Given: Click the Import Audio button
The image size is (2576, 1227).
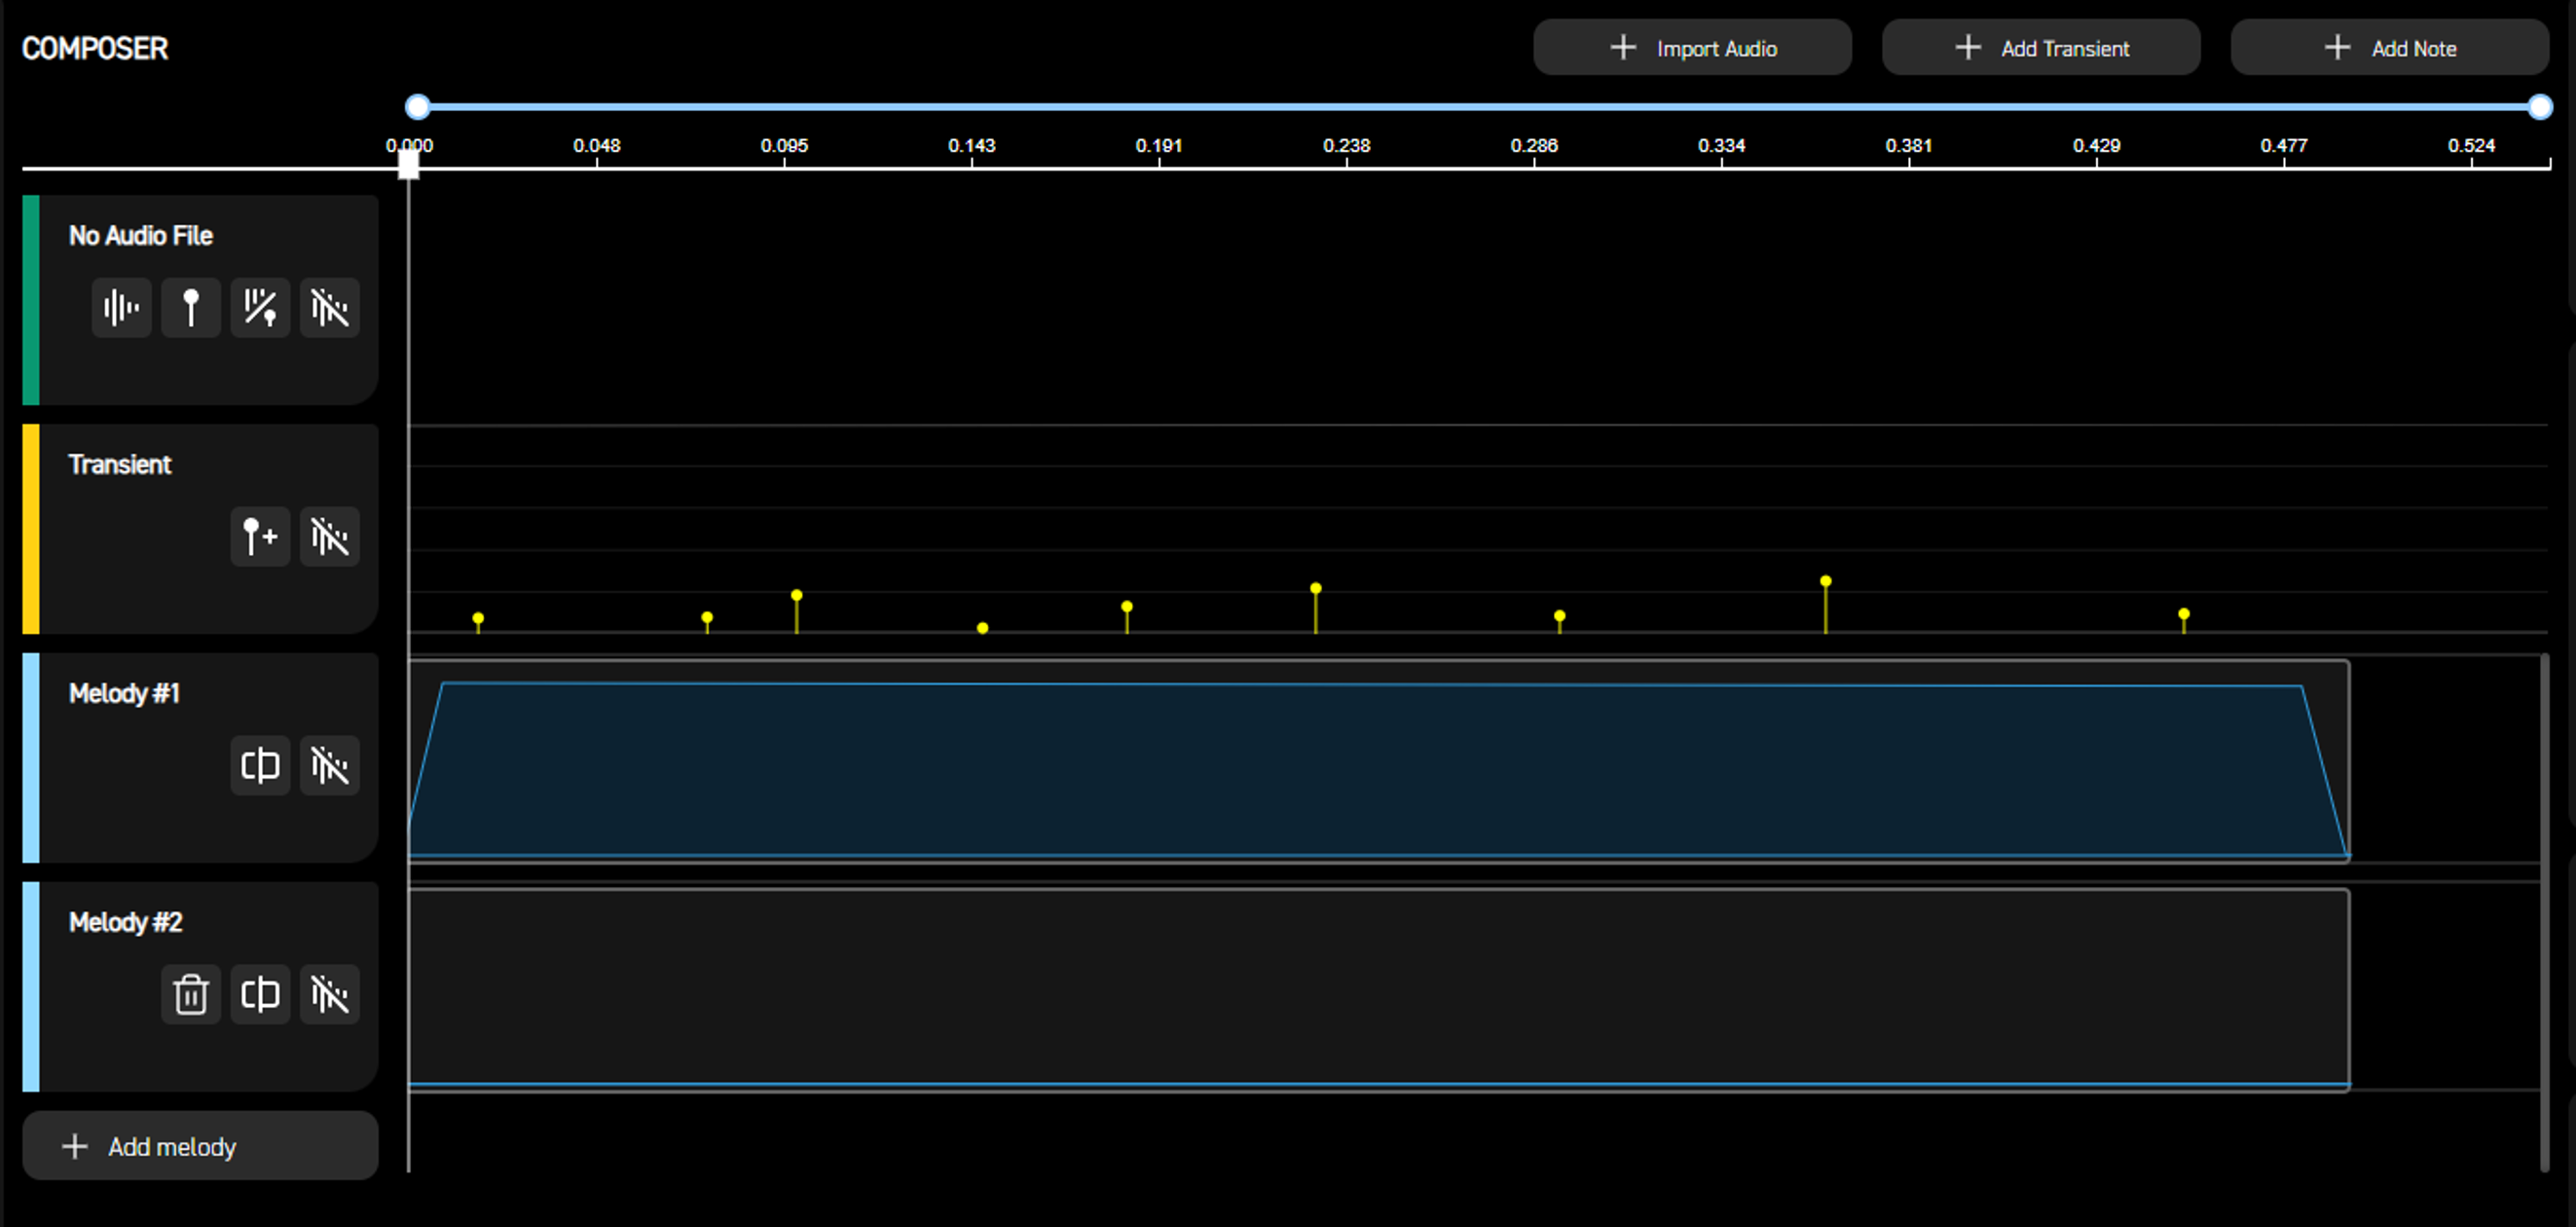Looking at the screenshot, I should click(1692, 48).
